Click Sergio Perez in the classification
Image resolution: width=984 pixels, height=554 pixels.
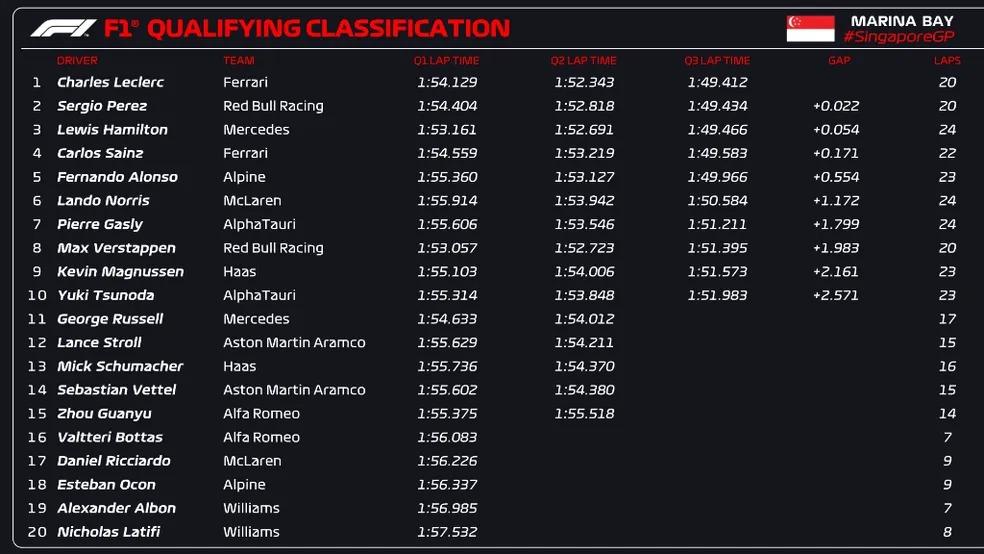pyautogui.click(x=102, y=106)
